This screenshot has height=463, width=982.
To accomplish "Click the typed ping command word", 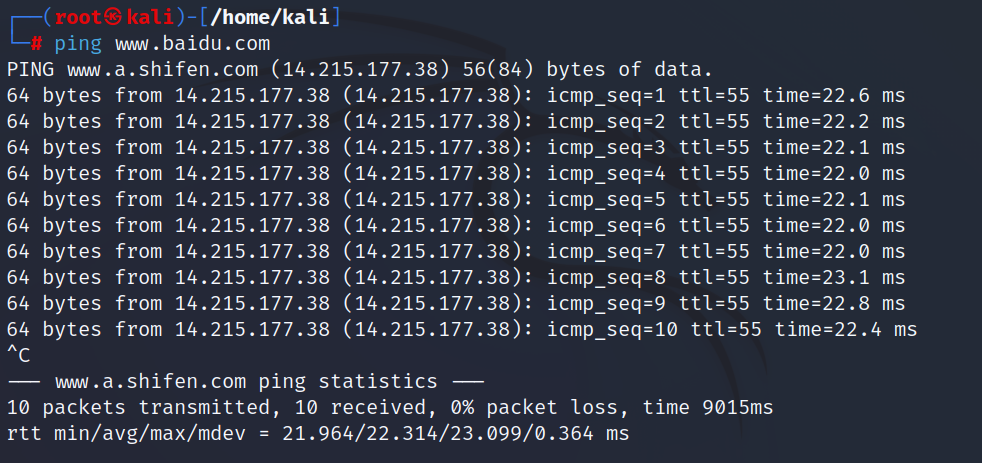I will click(x=78, y=43).
